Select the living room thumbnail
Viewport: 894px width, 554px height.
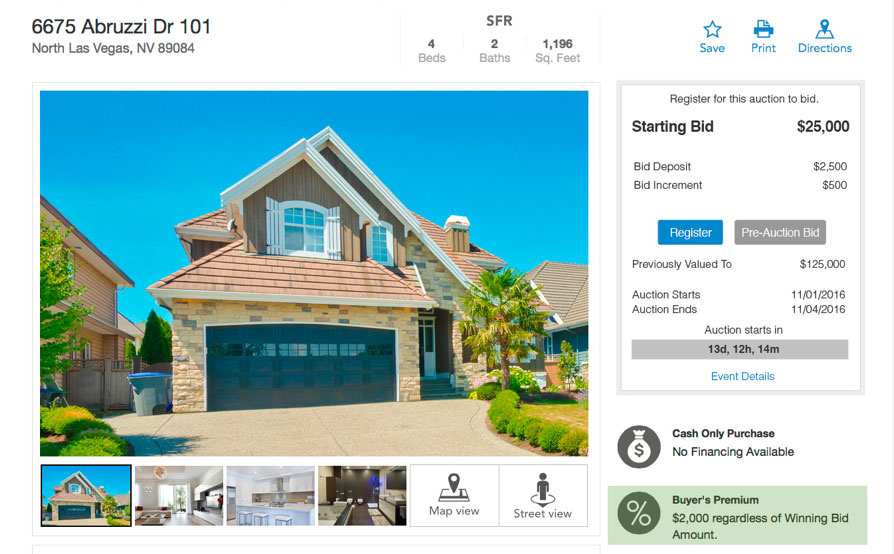pos(178,495)
